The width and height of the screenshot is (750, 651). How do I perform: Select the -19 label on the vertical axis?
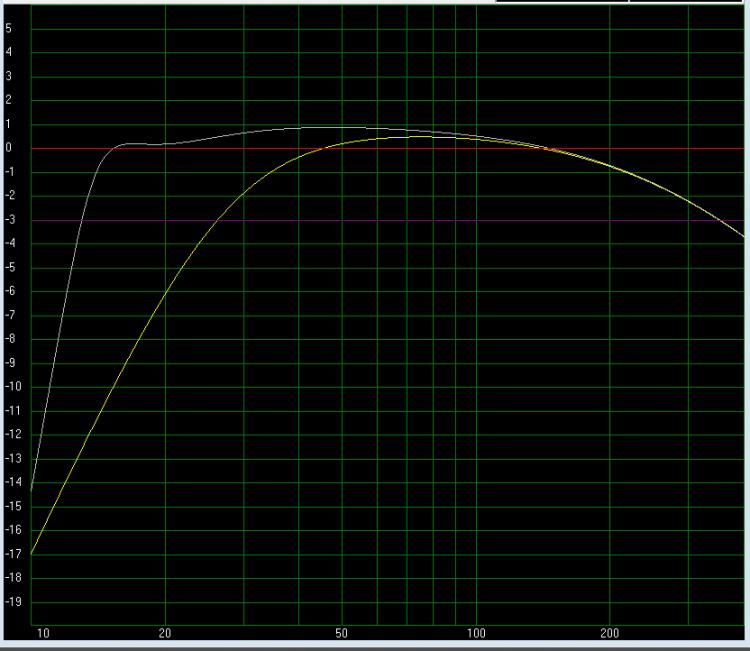[x=13, y=601]
